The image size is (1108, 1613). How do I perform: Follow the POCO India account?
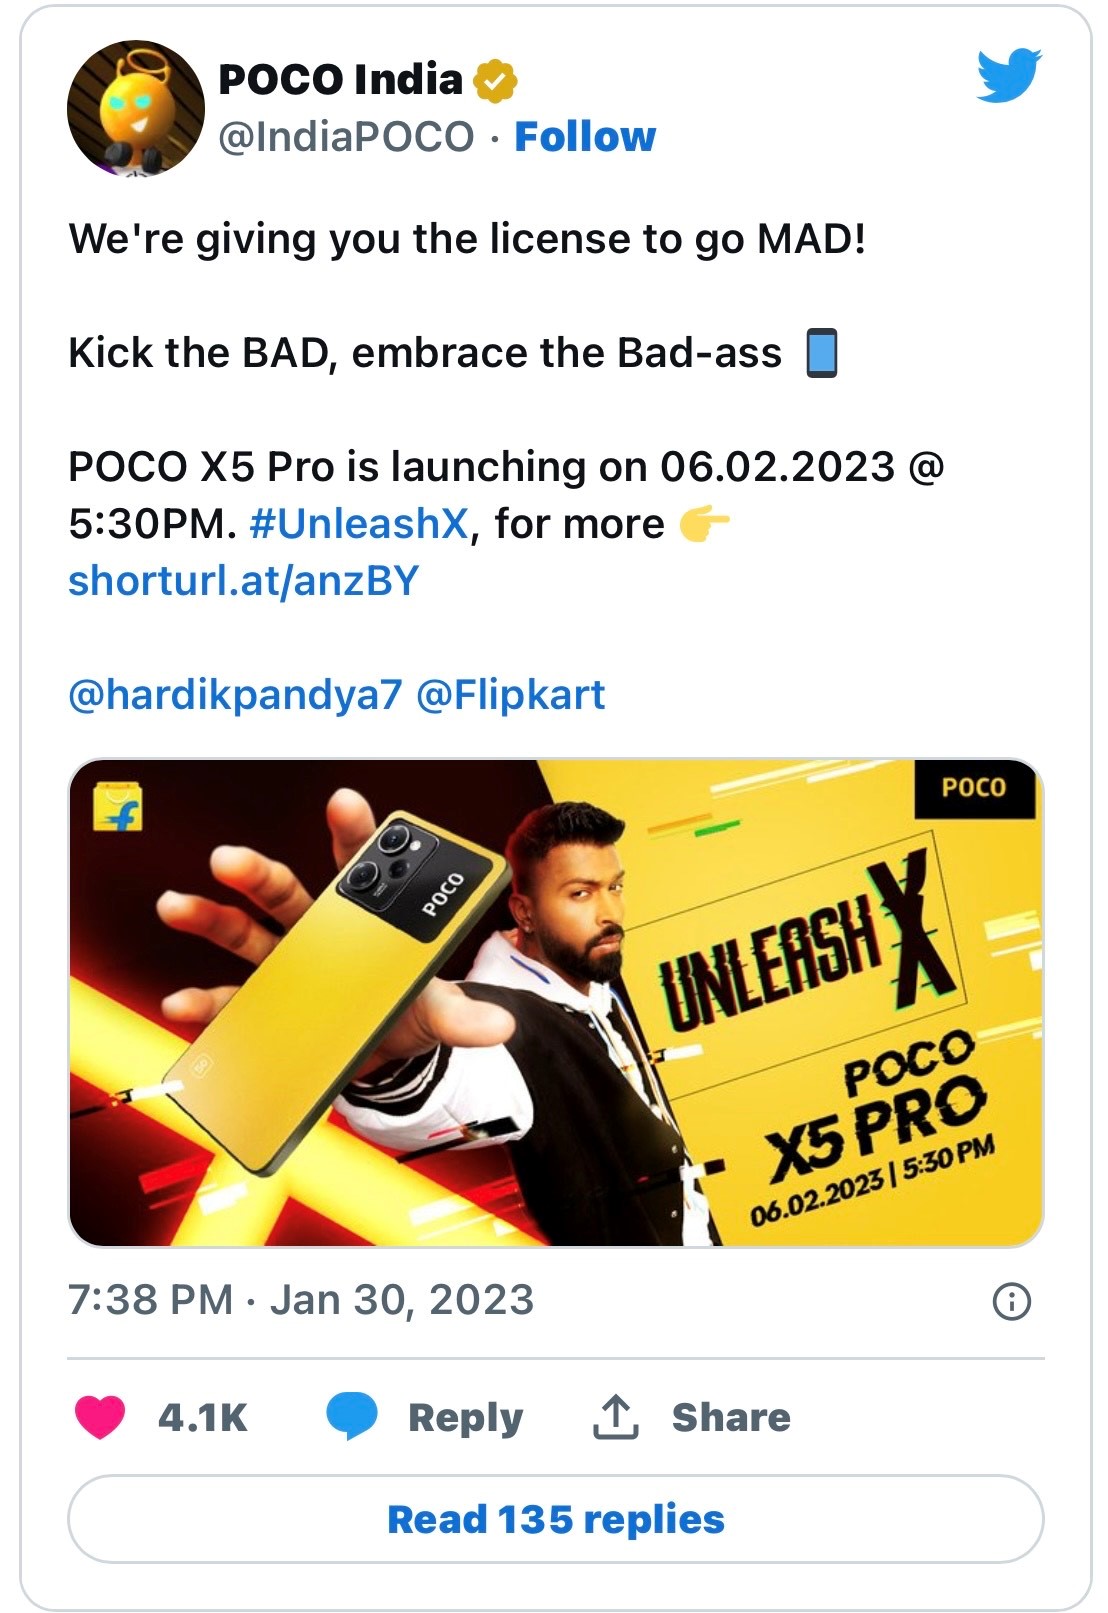pos(585,137)
